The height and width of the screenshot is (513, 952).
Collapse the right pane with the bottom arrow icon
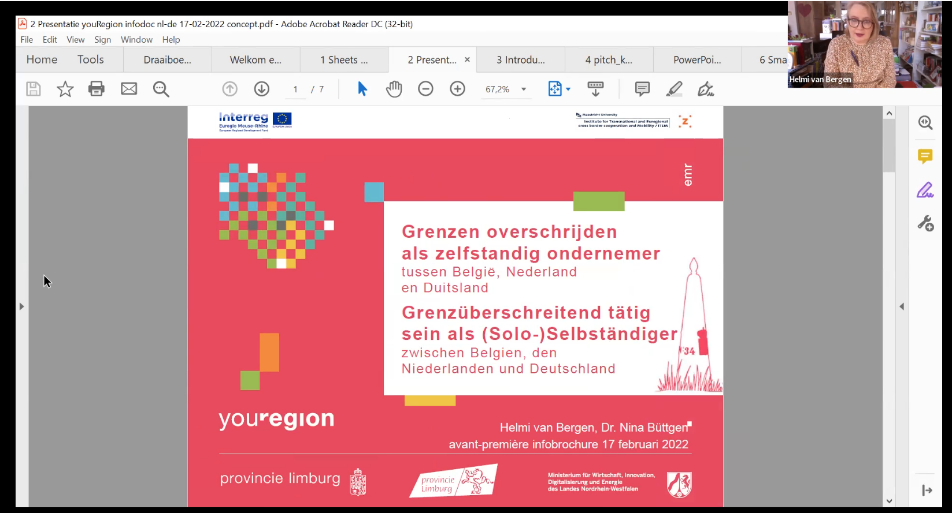coord(926,490)
